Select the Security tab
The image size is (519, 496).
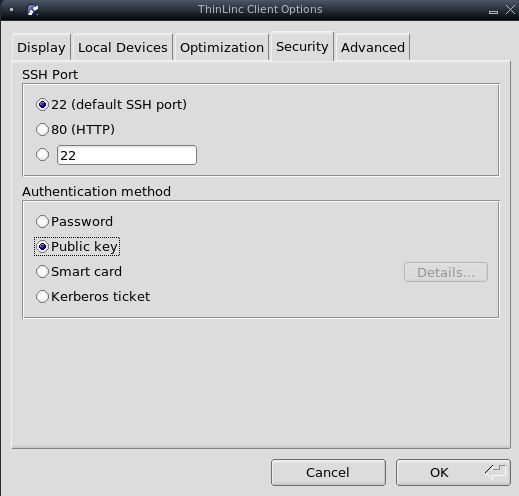click(x=302, y=46)
